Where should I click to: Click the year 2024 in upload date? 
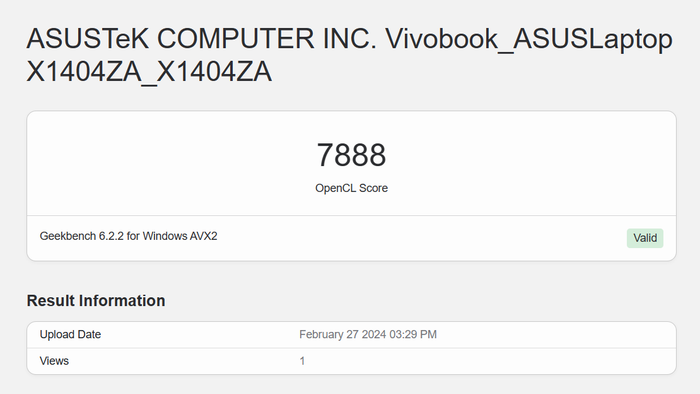[374, 335]
